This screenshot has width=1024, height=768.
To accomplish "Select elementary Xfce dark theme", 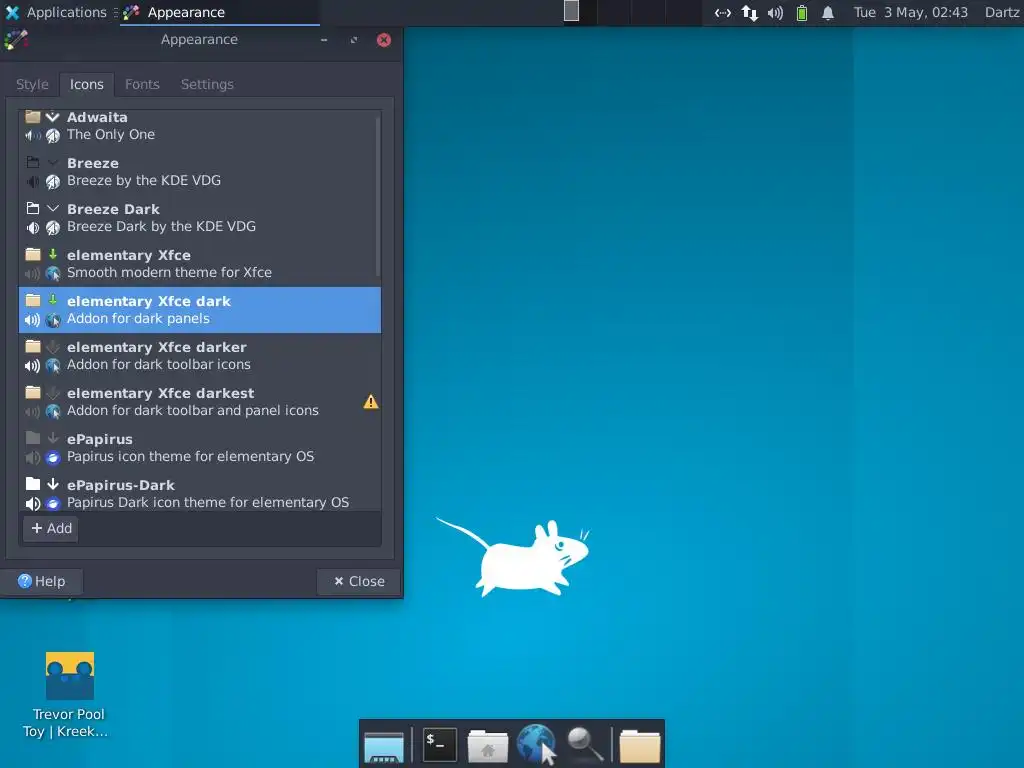I will click(199, 310).
